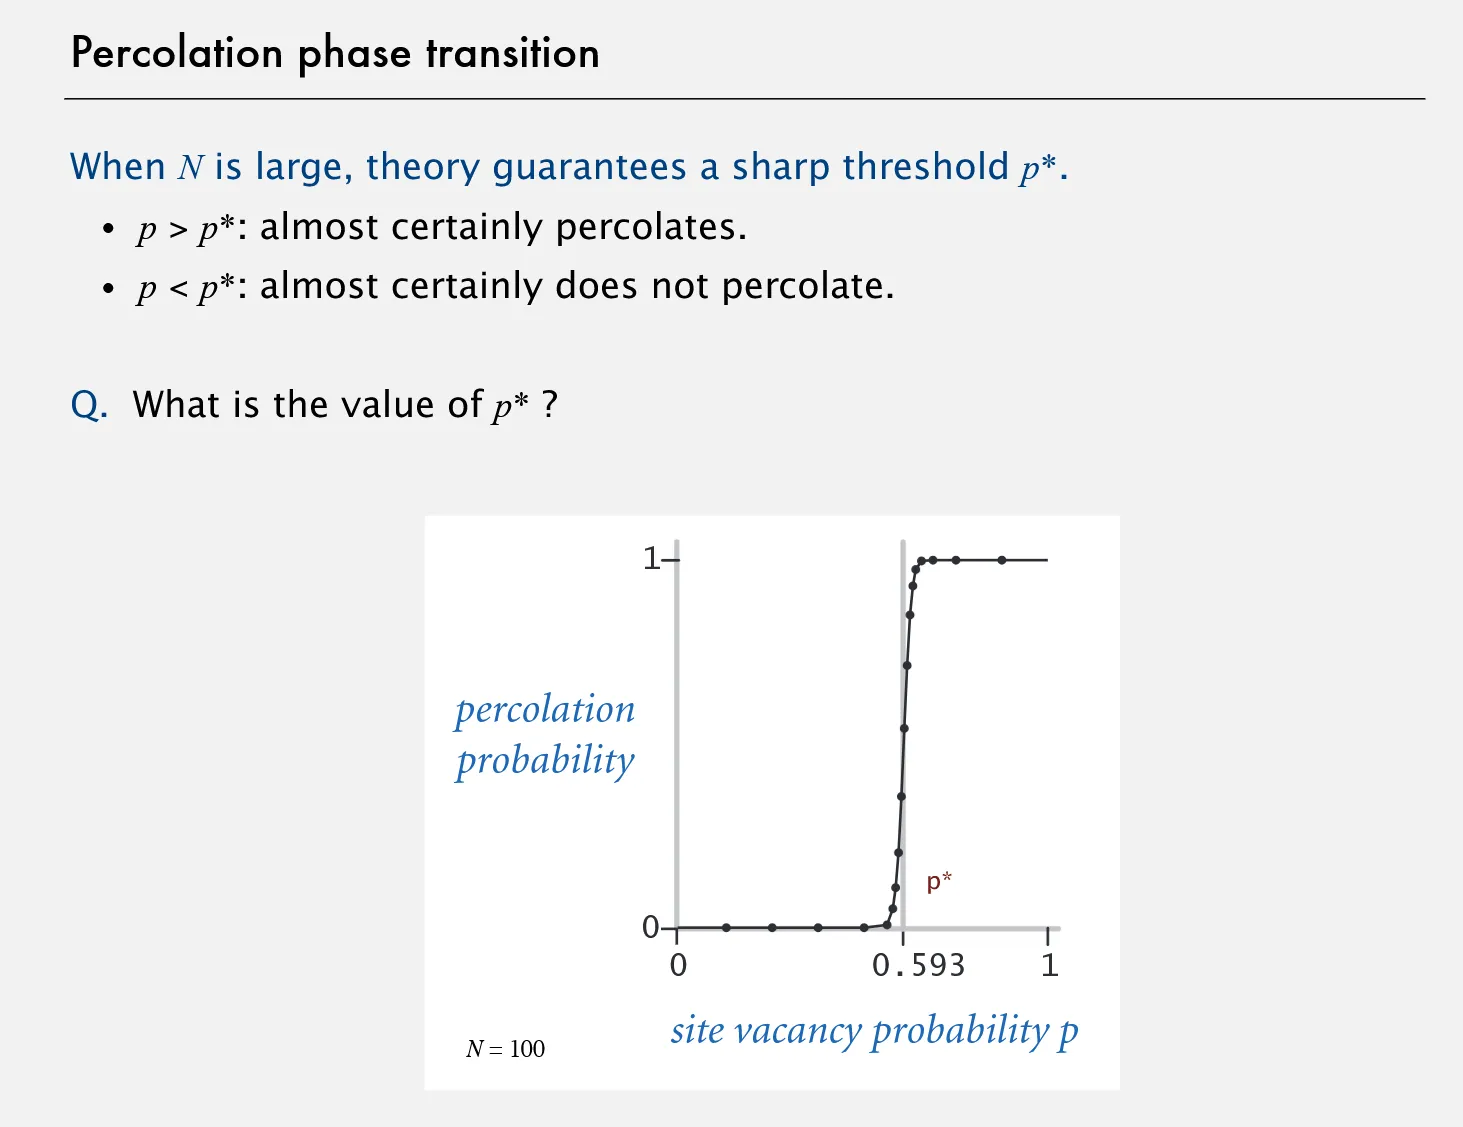Click x-axis tick label 1
Image resolution: width=1463 pixels, height=1127 pixels.
click(x=1049, y=965)
